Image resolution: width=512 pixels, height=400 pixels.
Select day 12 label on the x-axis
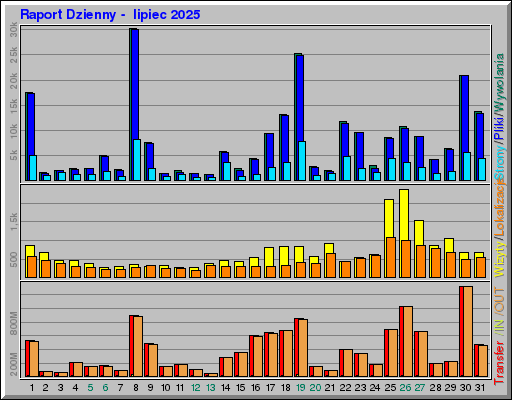pyautogui.click(x=196, y=388)
